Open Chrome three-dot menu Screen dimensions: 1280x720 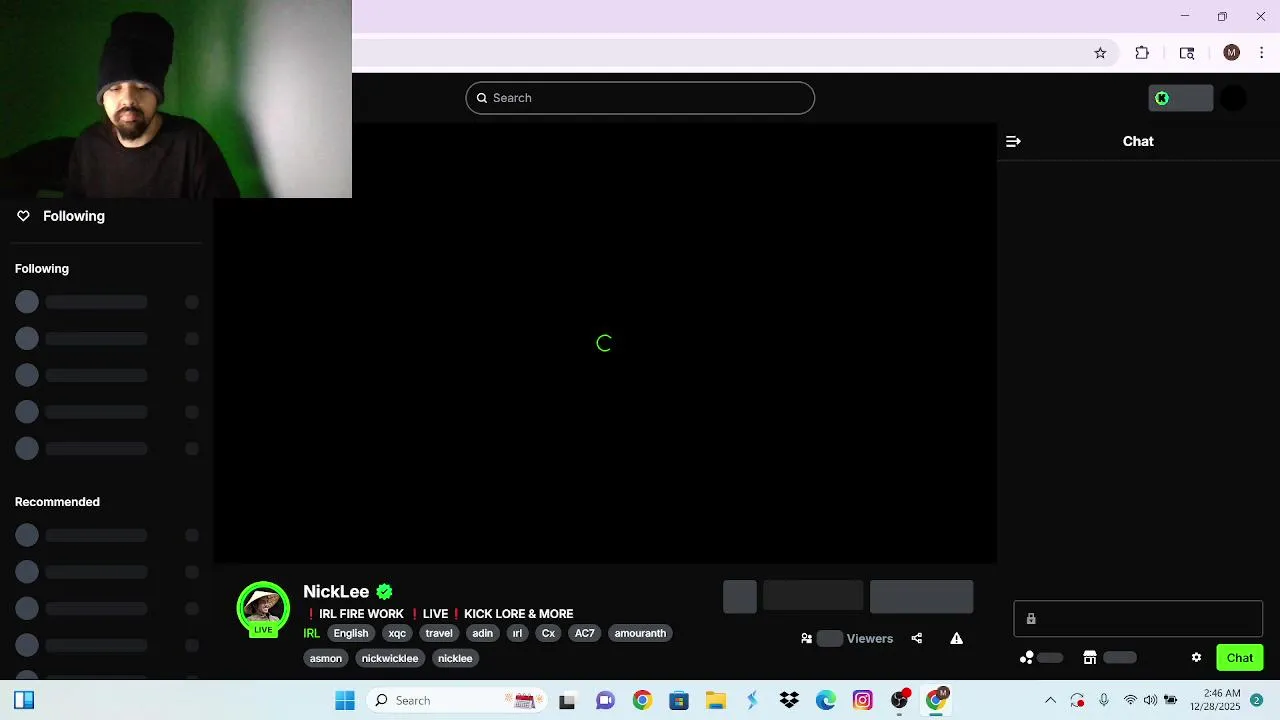[x=1261, y=53]
